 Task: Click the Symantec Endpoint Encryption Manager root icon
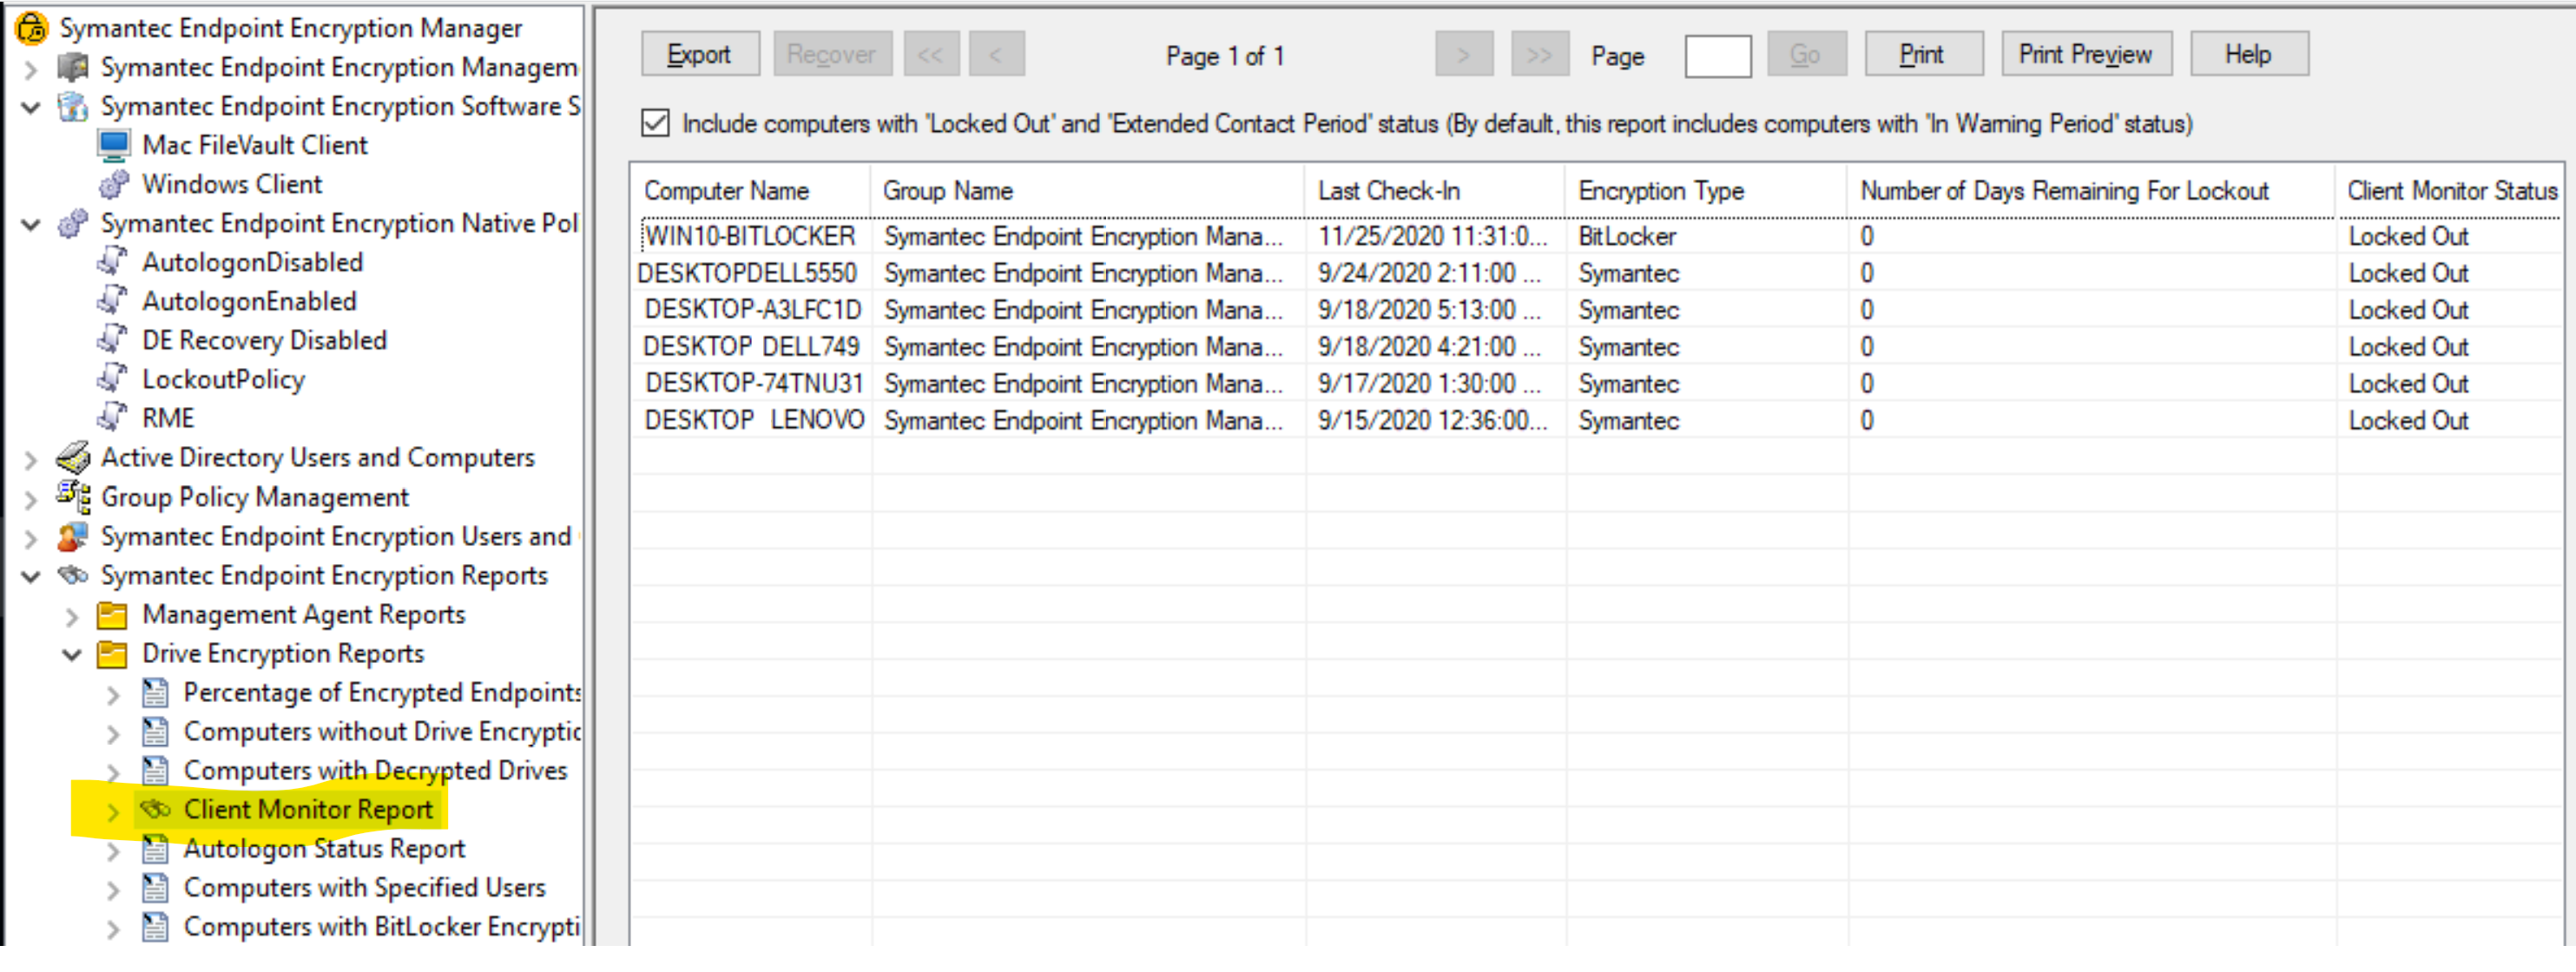(31, 27)
